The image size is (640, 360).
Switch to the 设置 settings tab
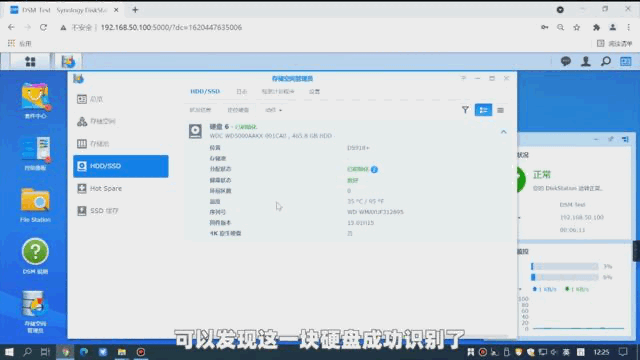click(x=314, y=92)
